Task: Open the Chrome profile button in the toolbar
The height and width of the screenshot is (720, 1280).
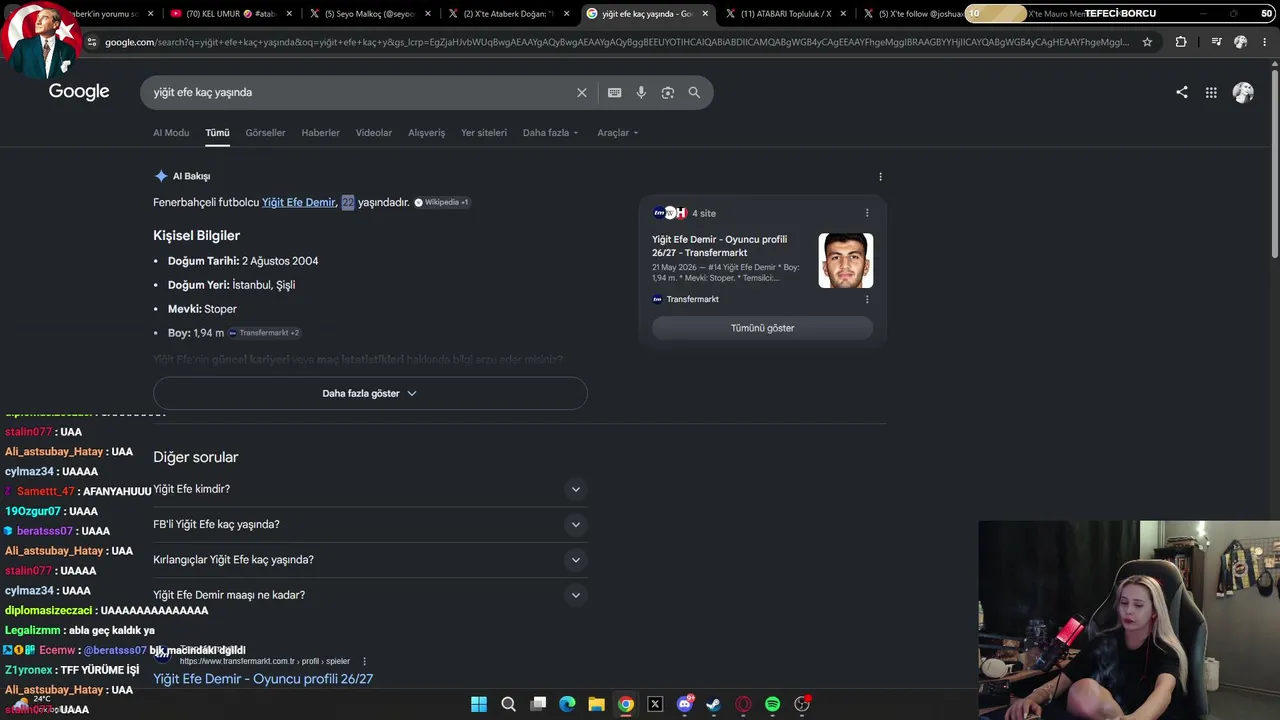Action: (x=1240, y=42)
